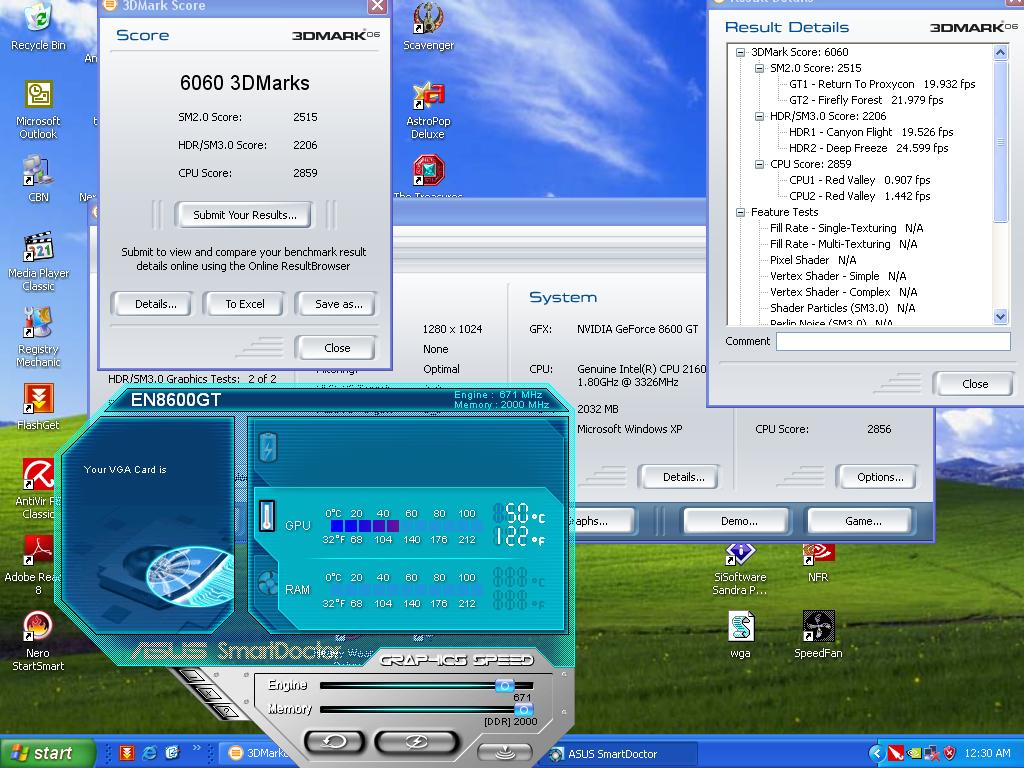Viewport: 1024px width, 768px height.
Task: Click SmartDoctor power lightning icon
Action: 268,448
